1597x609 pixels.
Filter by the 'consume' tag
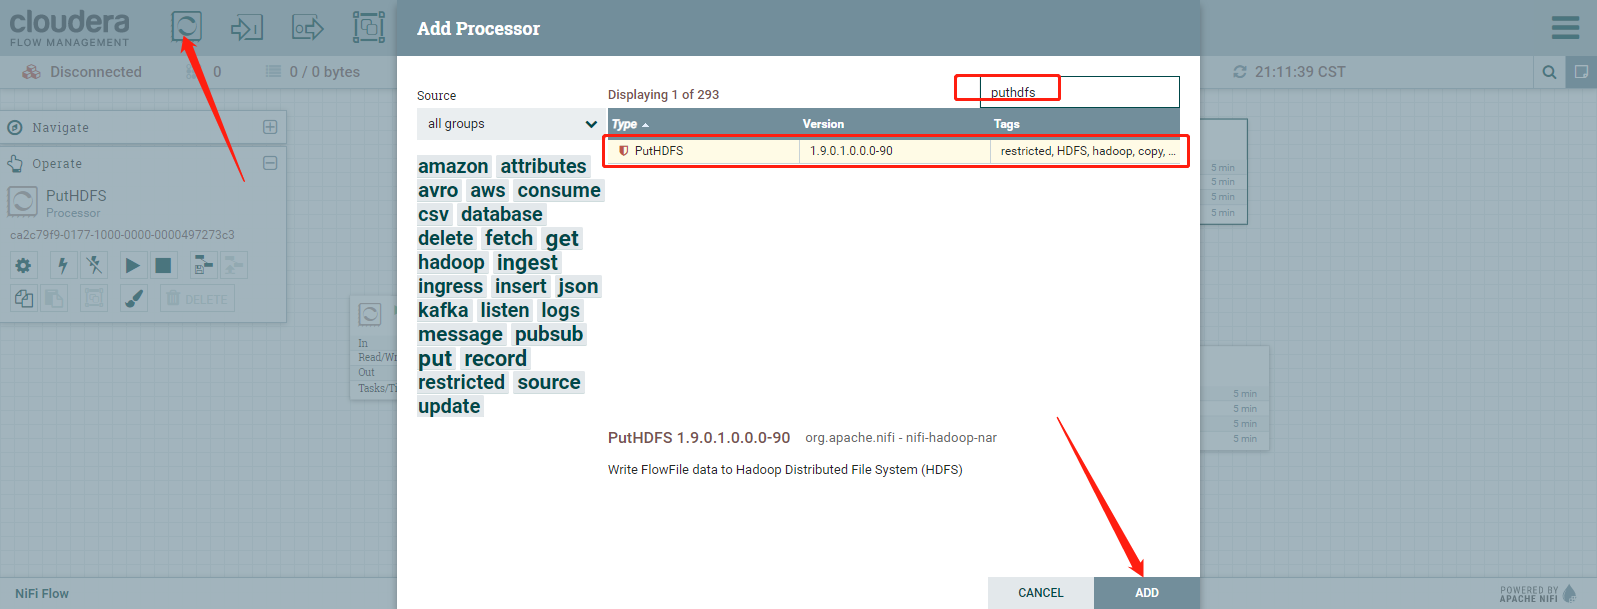(559, 190)
